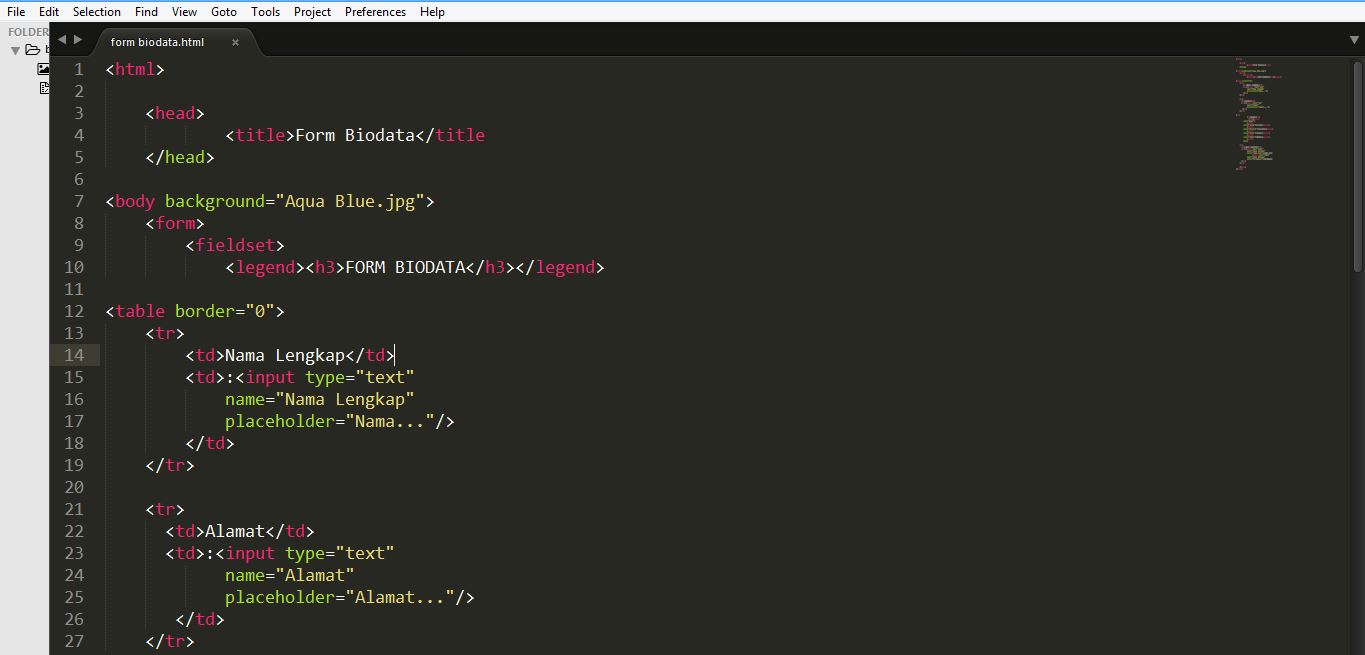
Task: Open the Edit menu
Action: 48,11
